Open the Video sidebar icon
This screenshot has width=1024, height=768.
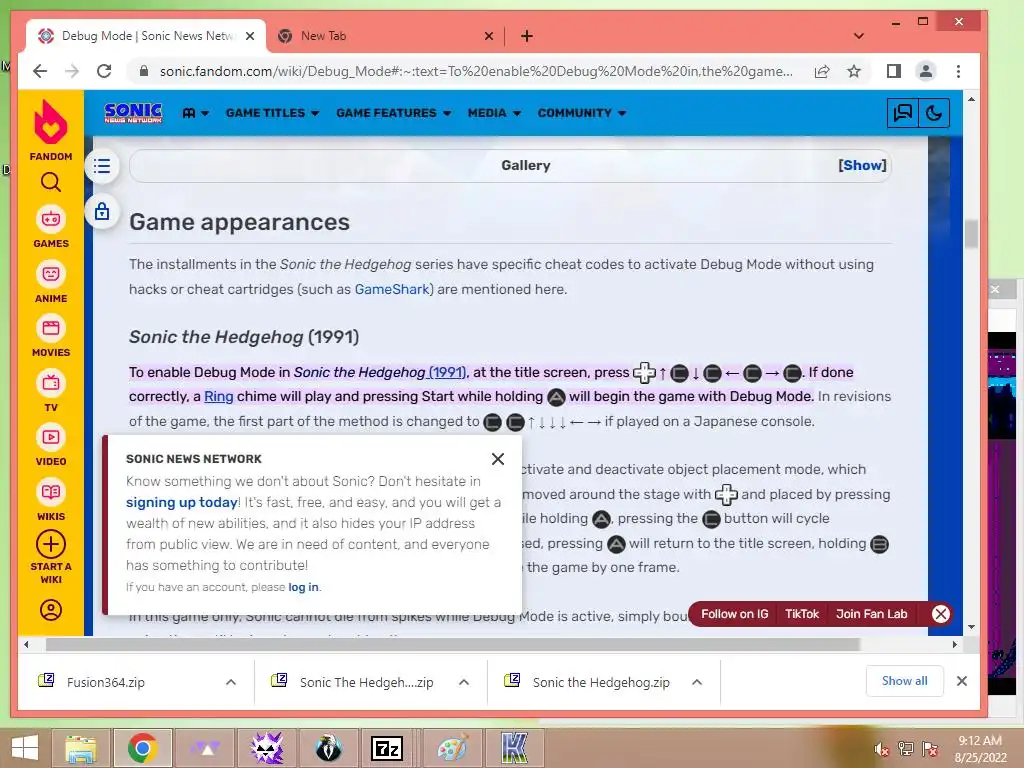[x=51, y=437]
